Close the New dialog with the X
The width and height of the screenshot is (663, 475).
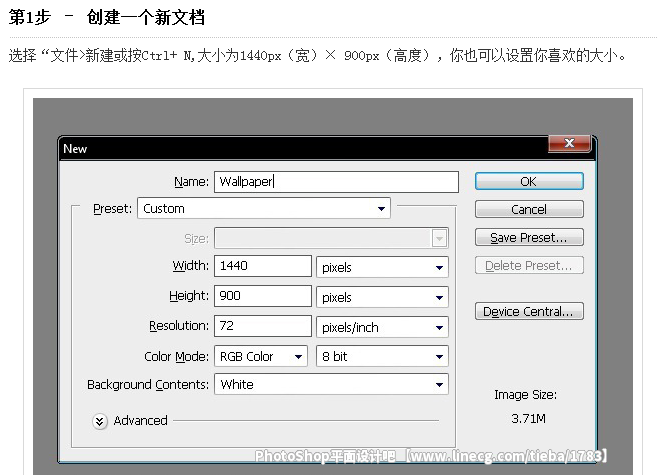tap(569, 143)
